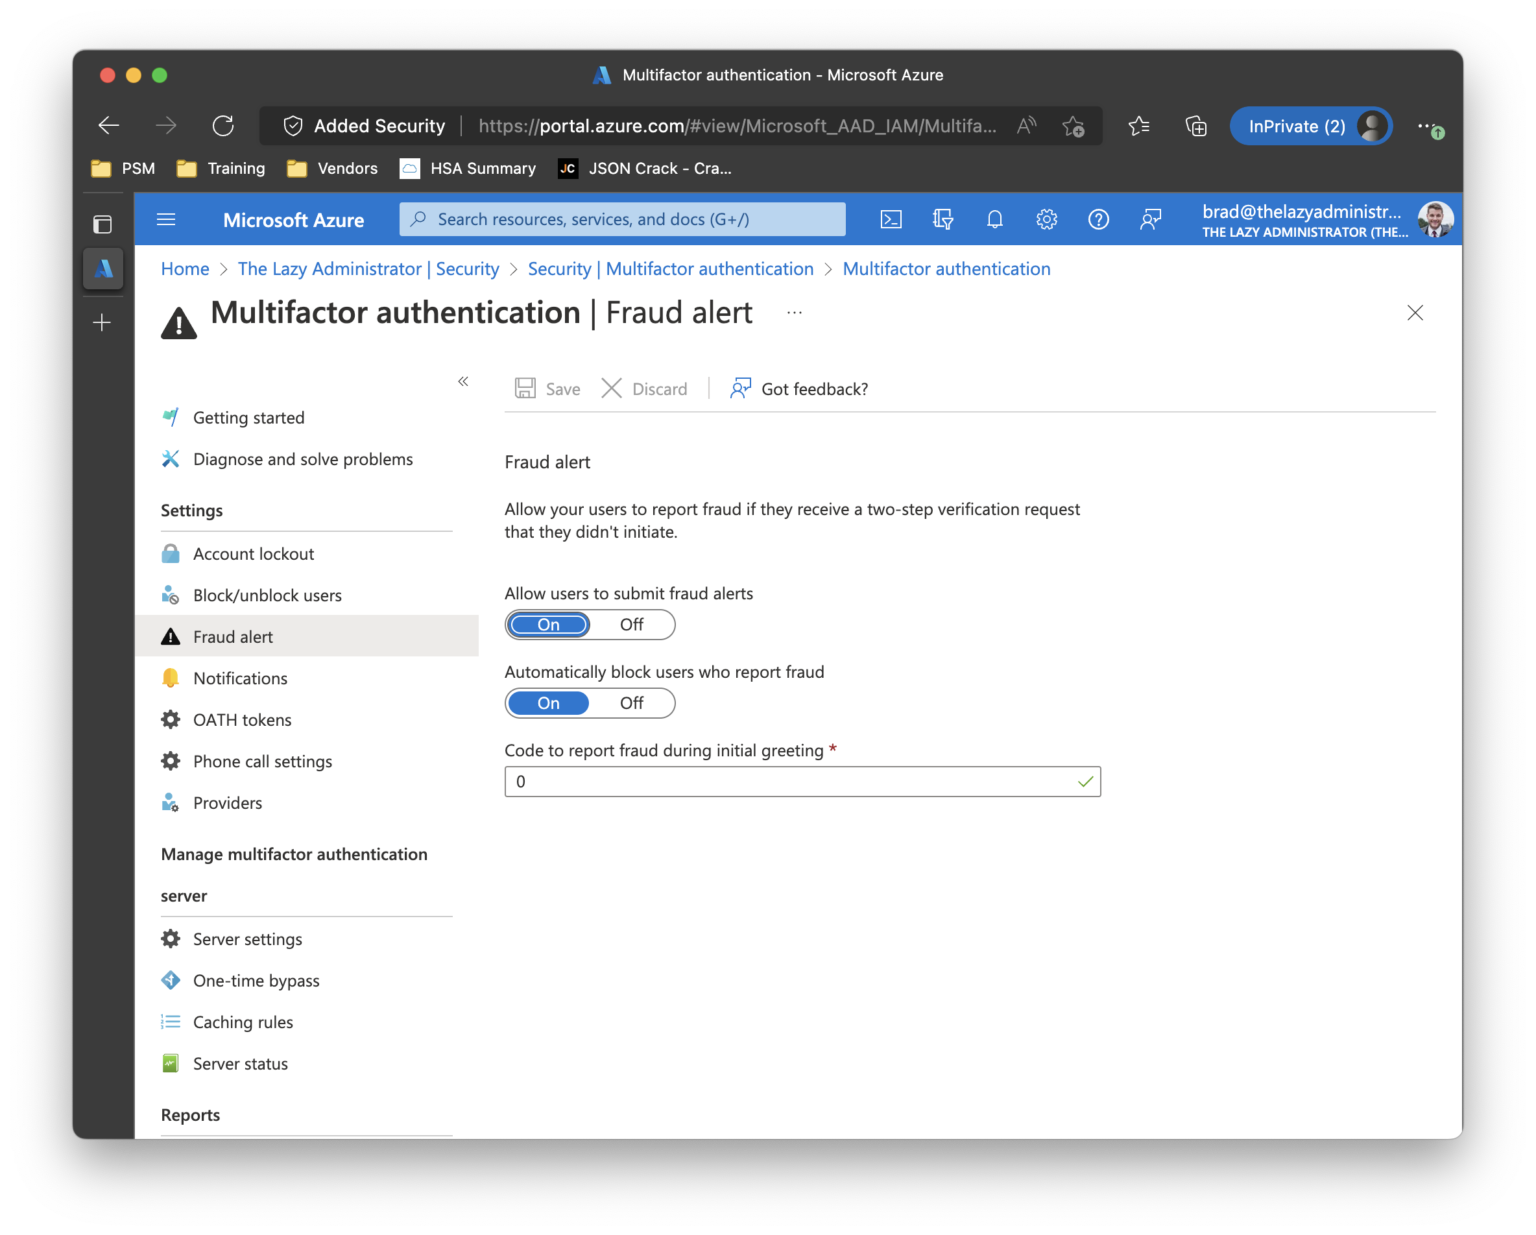Open a new tab with plus icon
1536x1235 pixels.
[102, 322]
